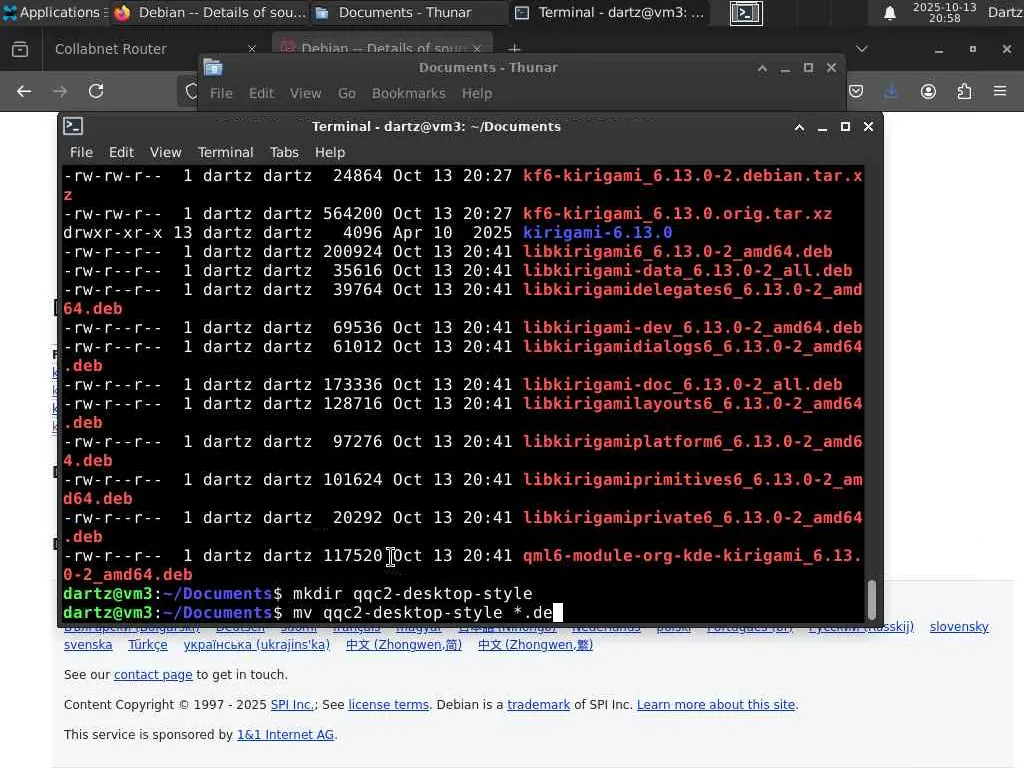The height and width of the screenshot is (768, 1024).
Task: Open Firefox account icon
Action: 928,91
